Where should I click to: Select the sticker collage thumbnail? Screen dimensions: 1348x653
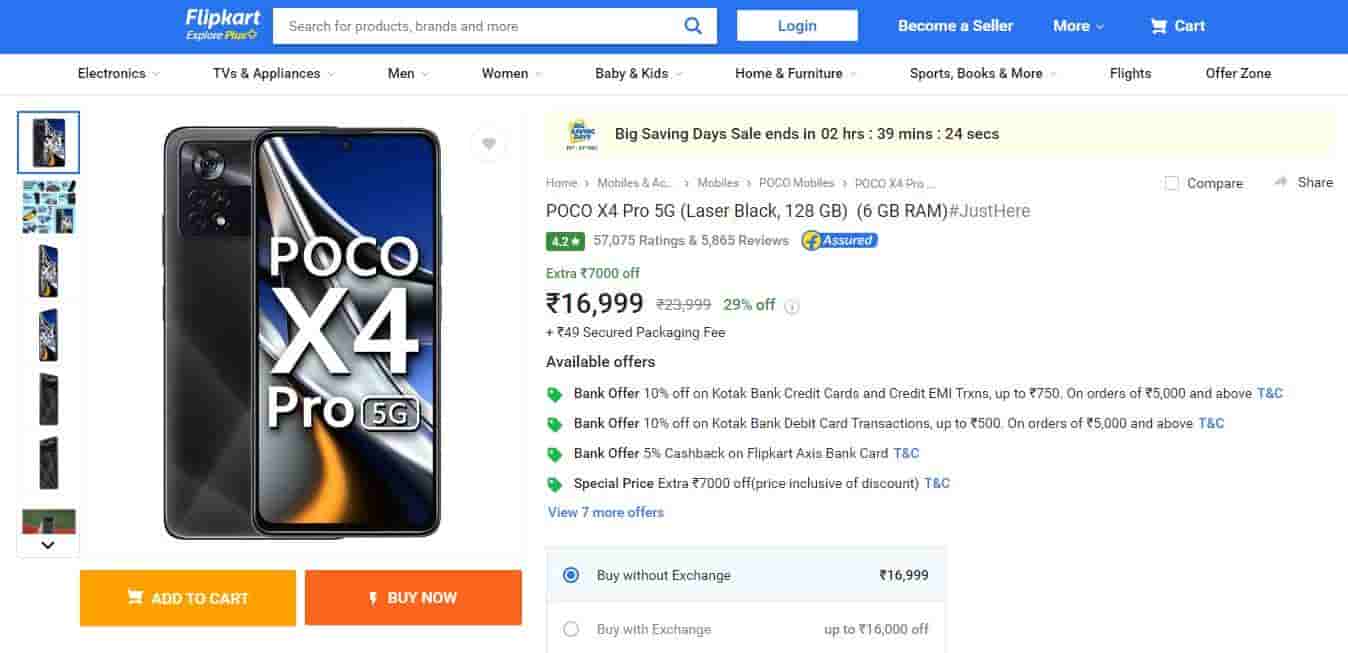(x=47, y=206)
